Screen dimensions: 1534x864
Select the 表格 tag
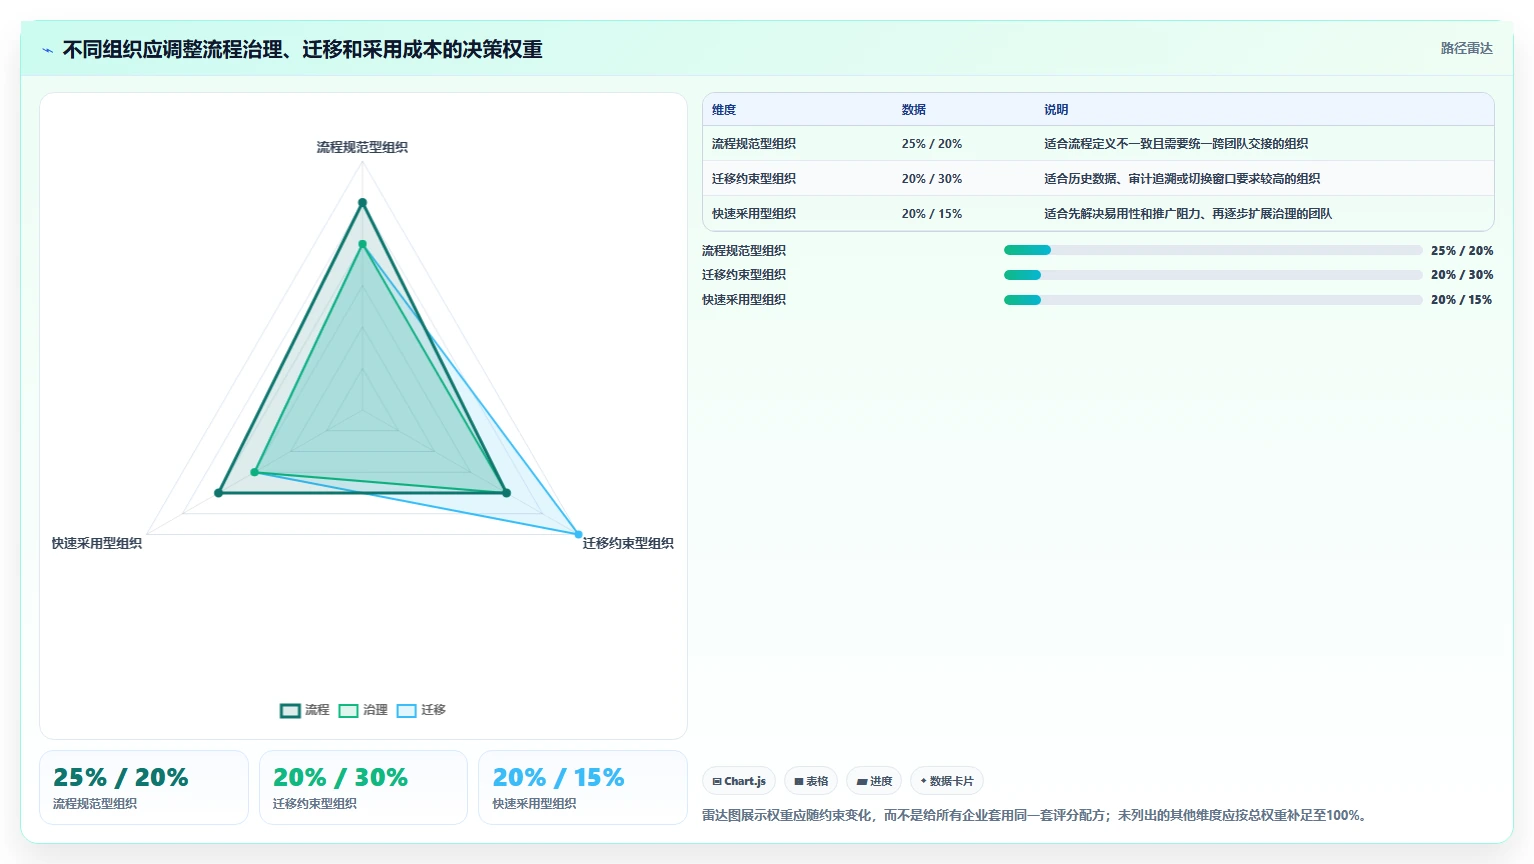(x=811, y=781)
